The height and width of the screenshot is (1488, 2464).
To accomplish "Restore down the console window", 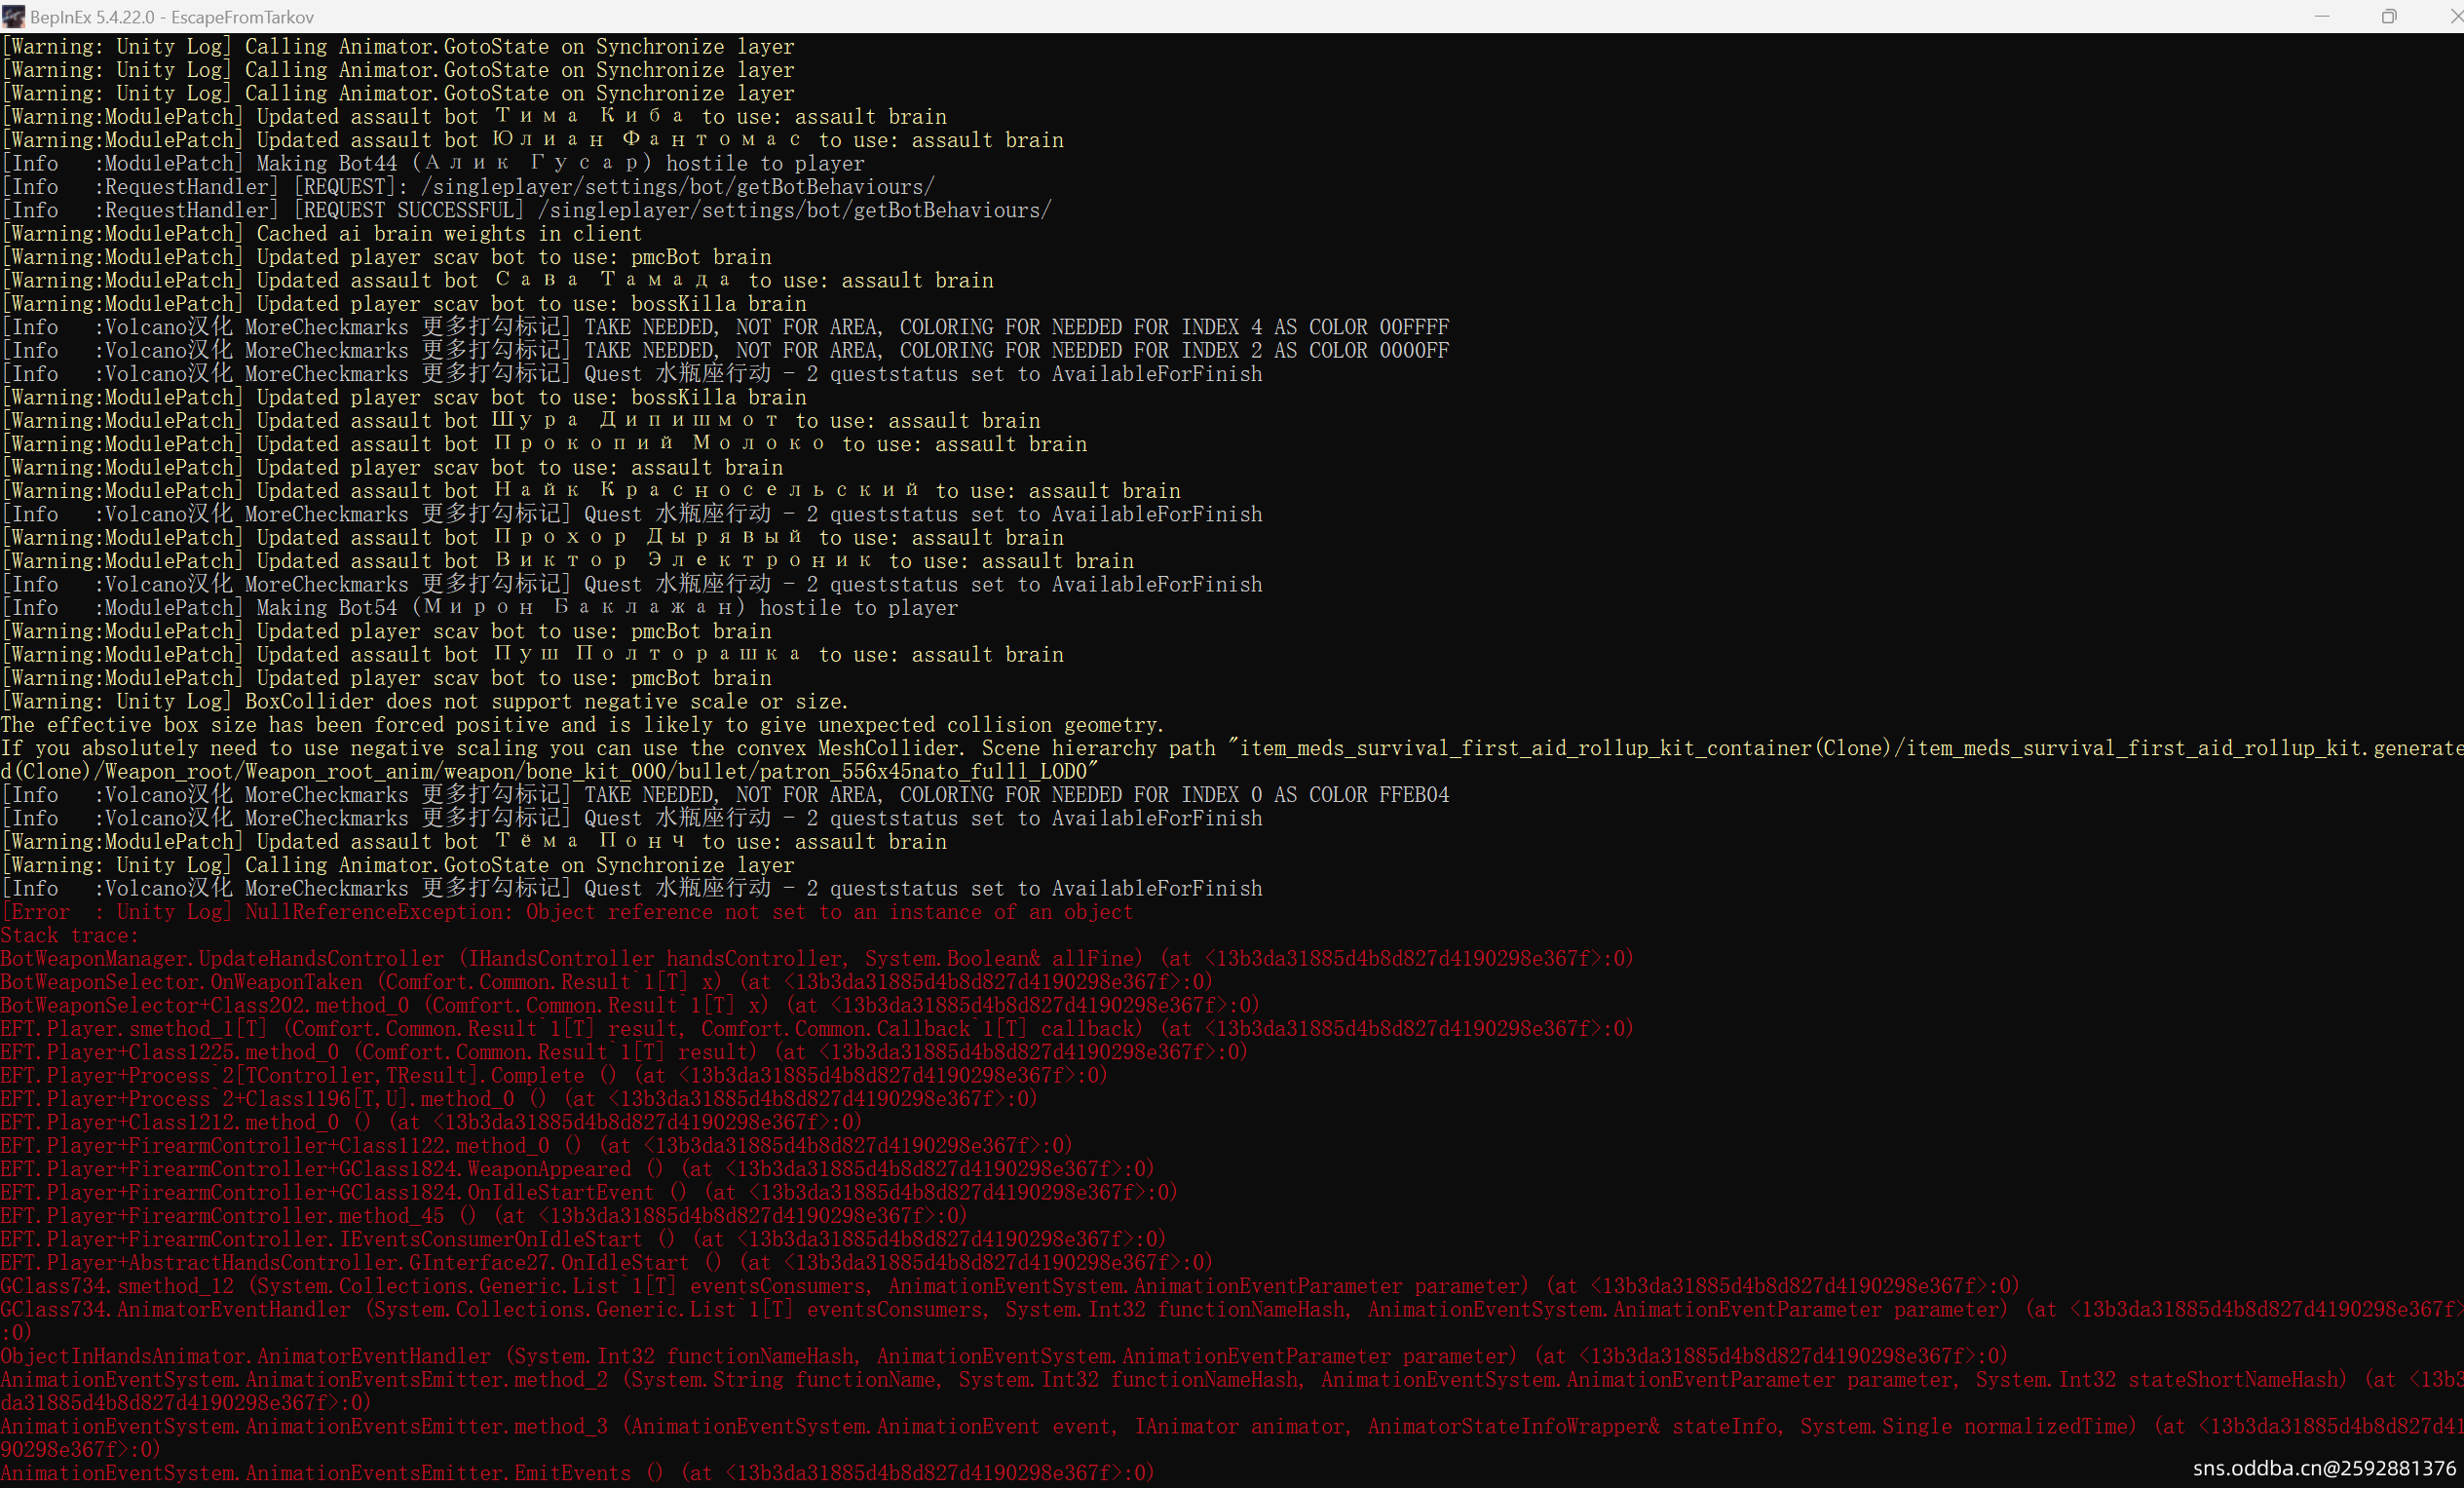I will coord(2389,16).
